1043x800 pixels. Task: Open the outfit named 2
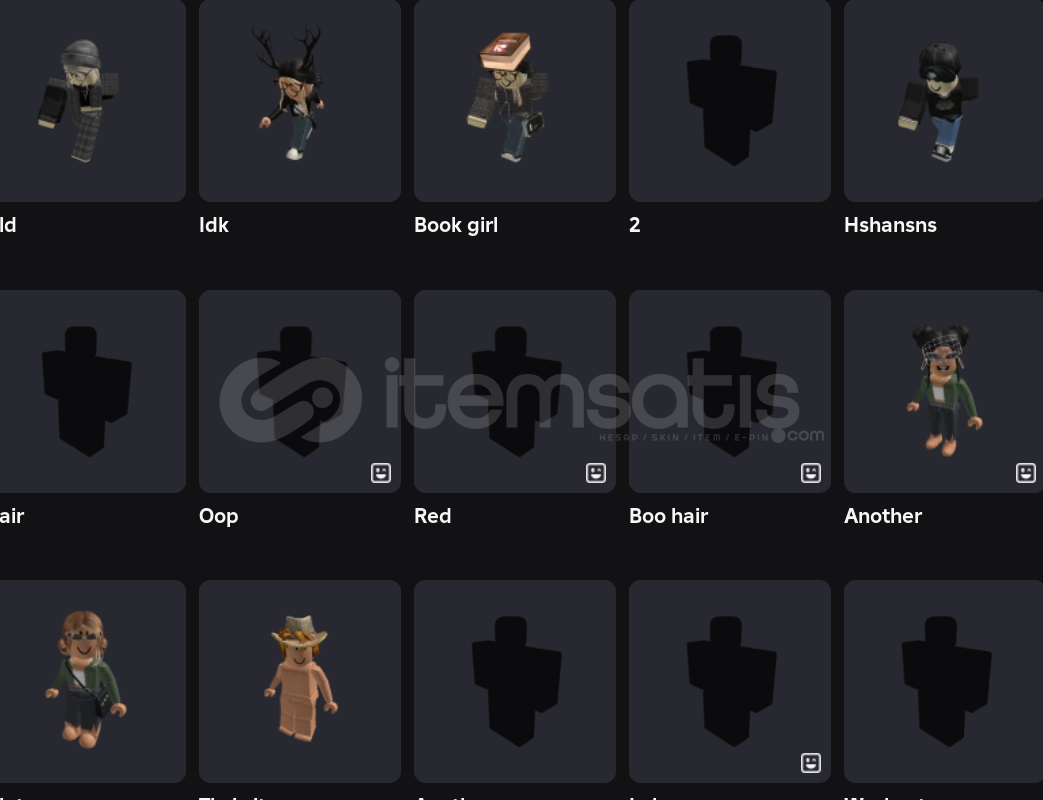pyautogui.click(x=730, y=100)
